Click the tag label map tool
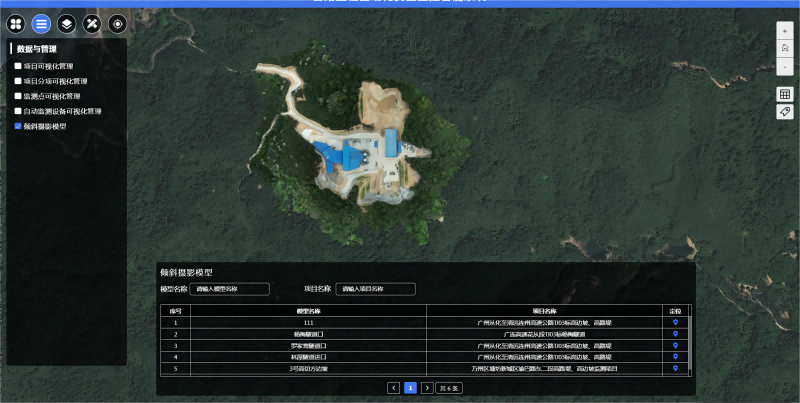The image size is (800, 403). click(785, 112)
